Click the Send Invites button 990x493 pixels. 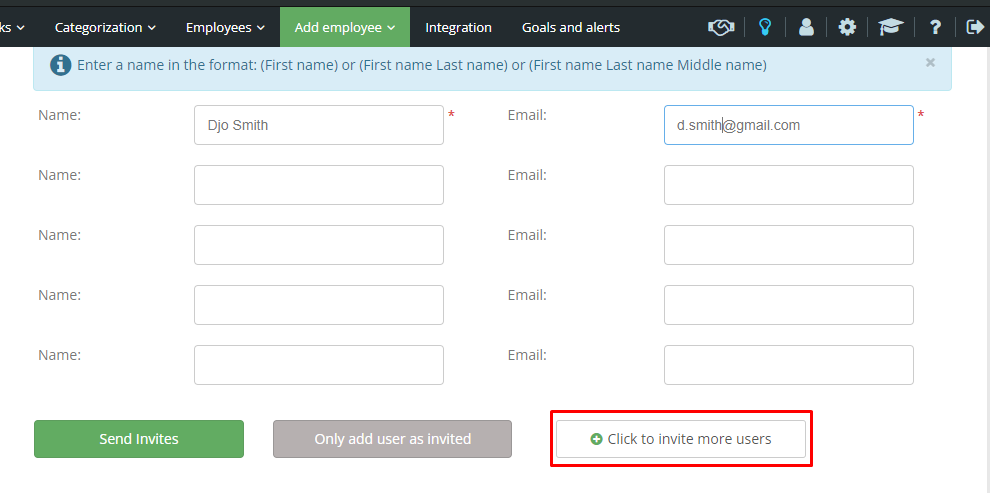click(139, 439)
